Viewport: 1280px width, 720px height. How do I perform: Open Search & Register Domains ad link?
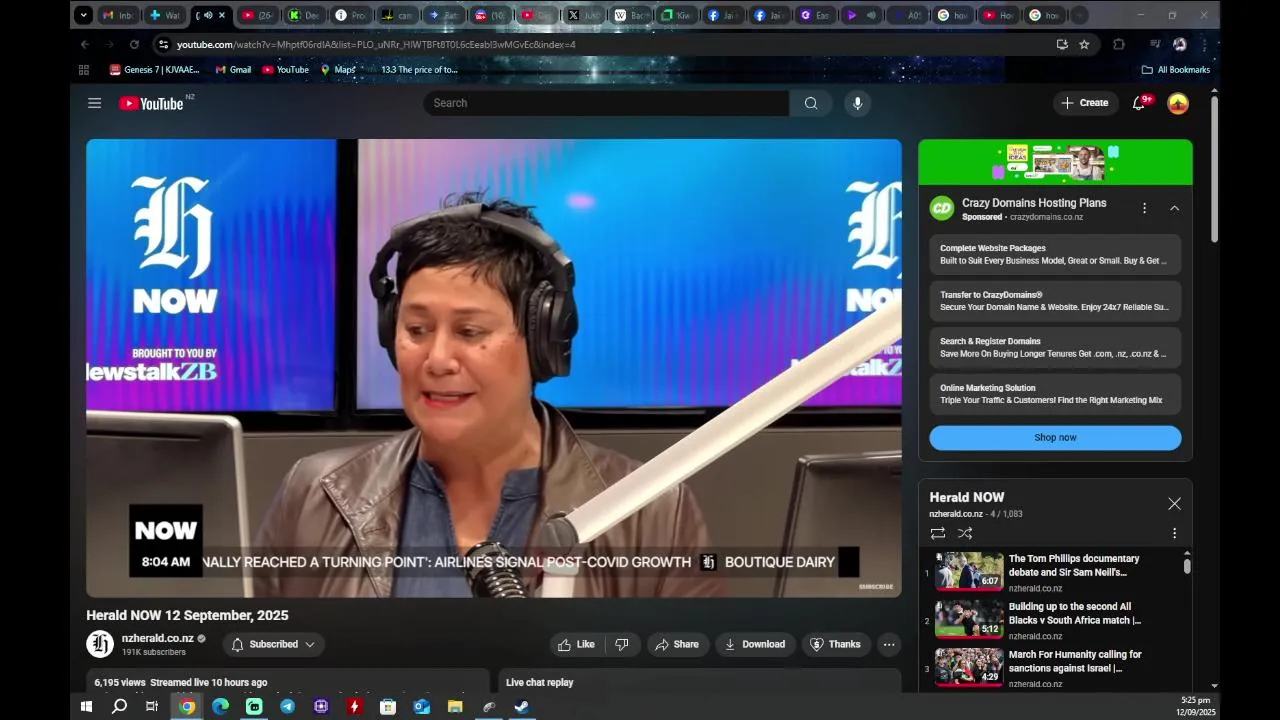(1055, 347)
